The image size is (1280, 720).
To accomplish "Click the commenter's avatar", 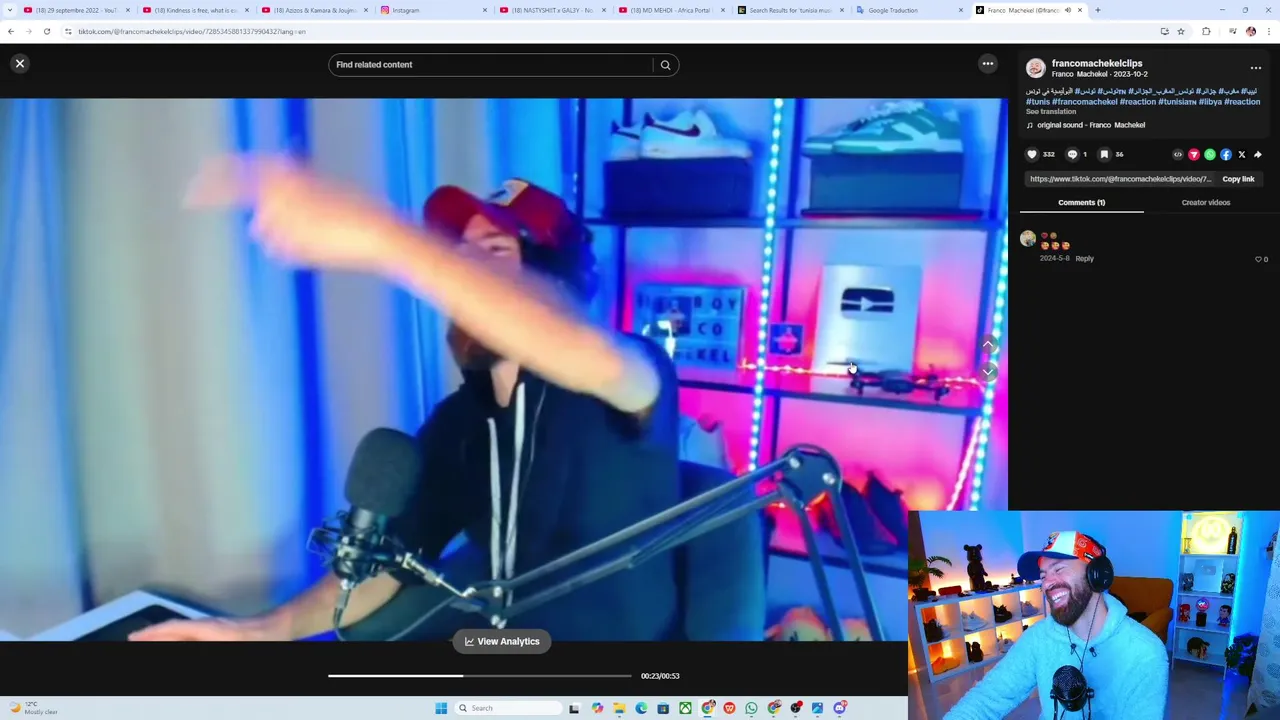I will [x=1028, y=239].
